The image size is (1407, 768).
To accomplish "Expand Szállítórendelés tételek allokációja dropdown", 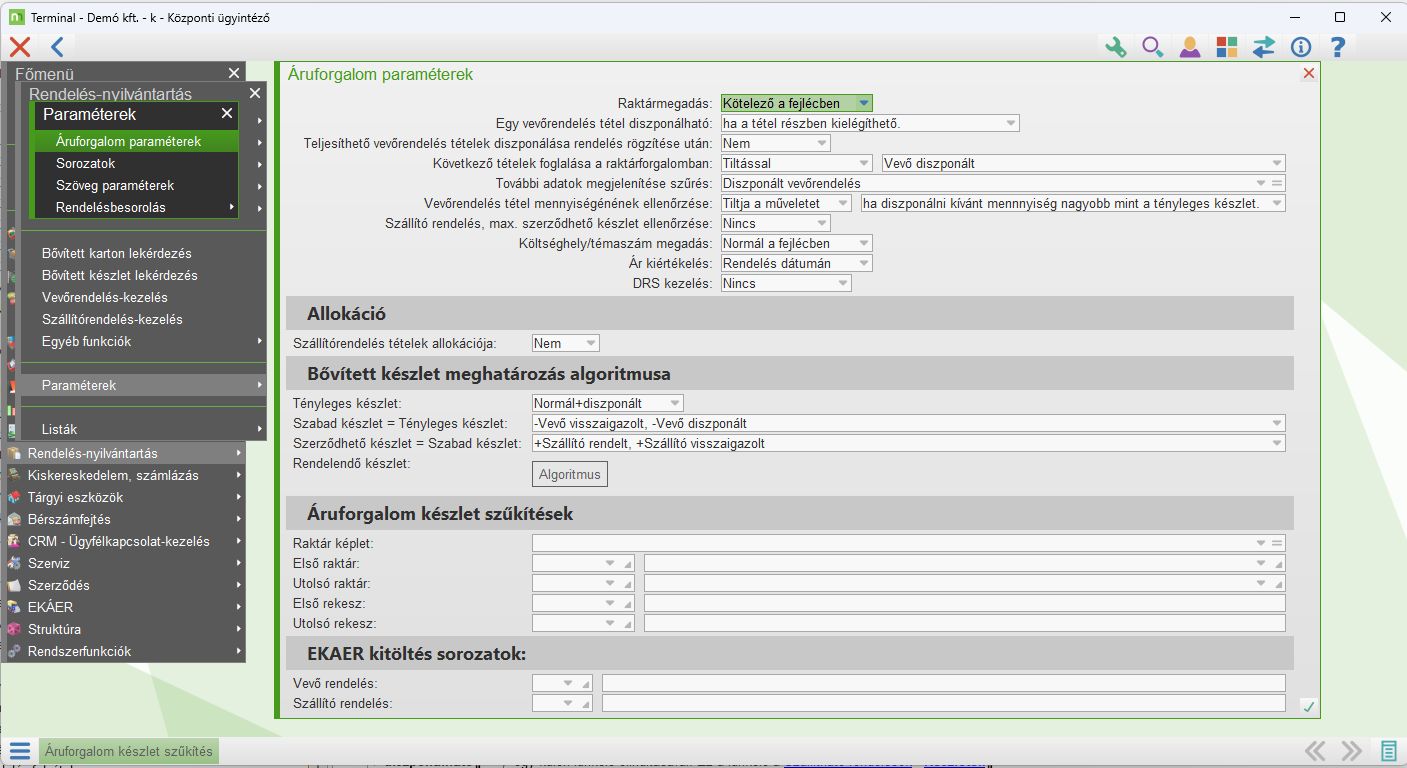I will (591, 343).
